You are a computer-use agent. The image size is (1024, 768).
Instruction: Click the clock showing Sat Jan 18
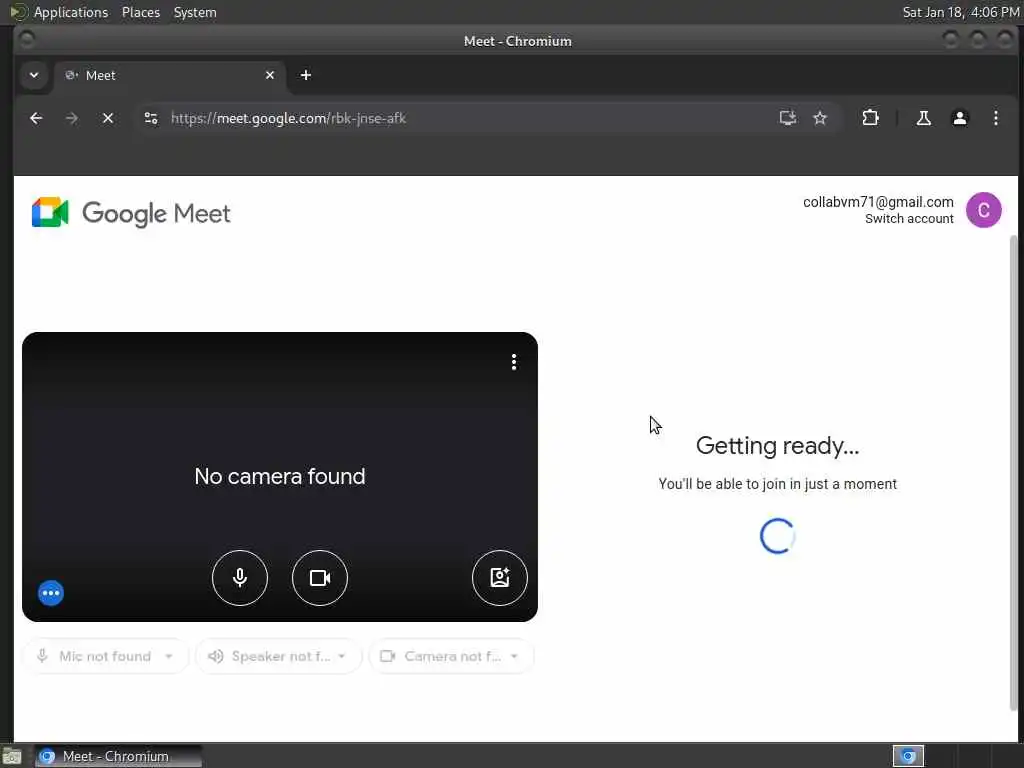pos(961,12)
